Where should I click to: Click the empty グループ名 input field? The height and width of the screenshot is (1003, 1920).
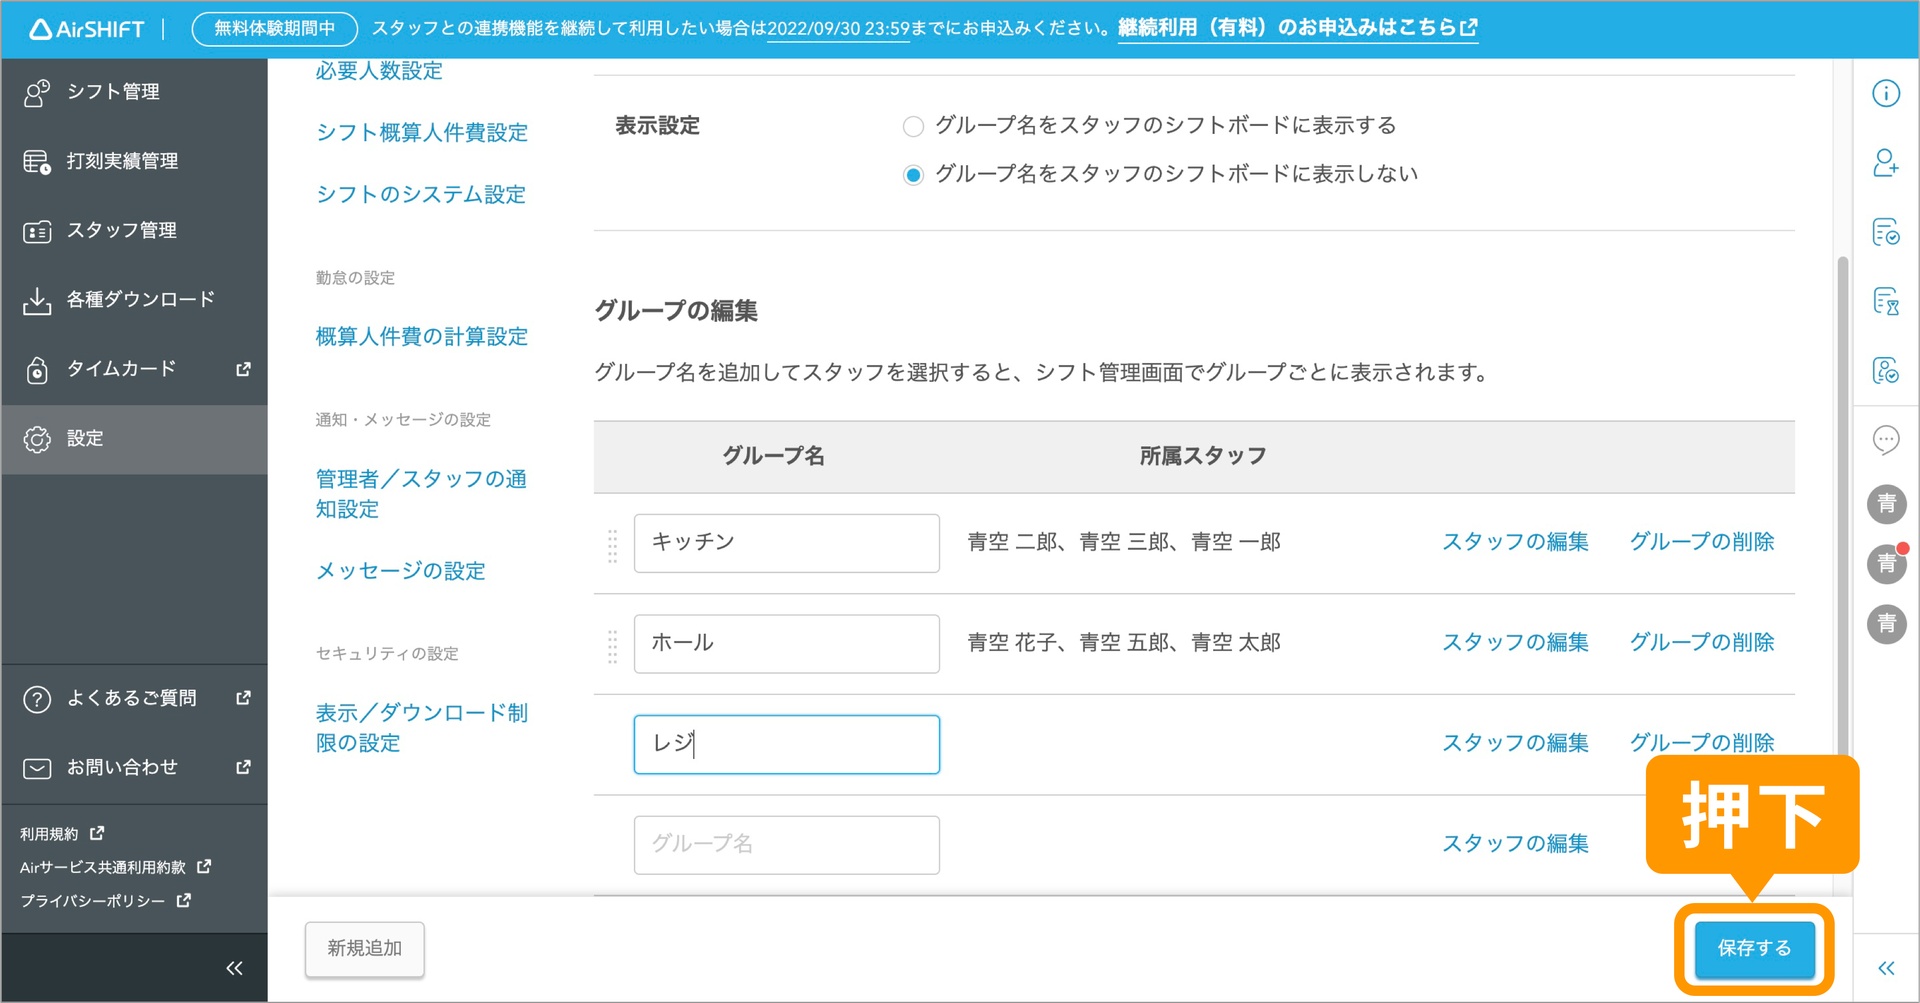point(786,845)
